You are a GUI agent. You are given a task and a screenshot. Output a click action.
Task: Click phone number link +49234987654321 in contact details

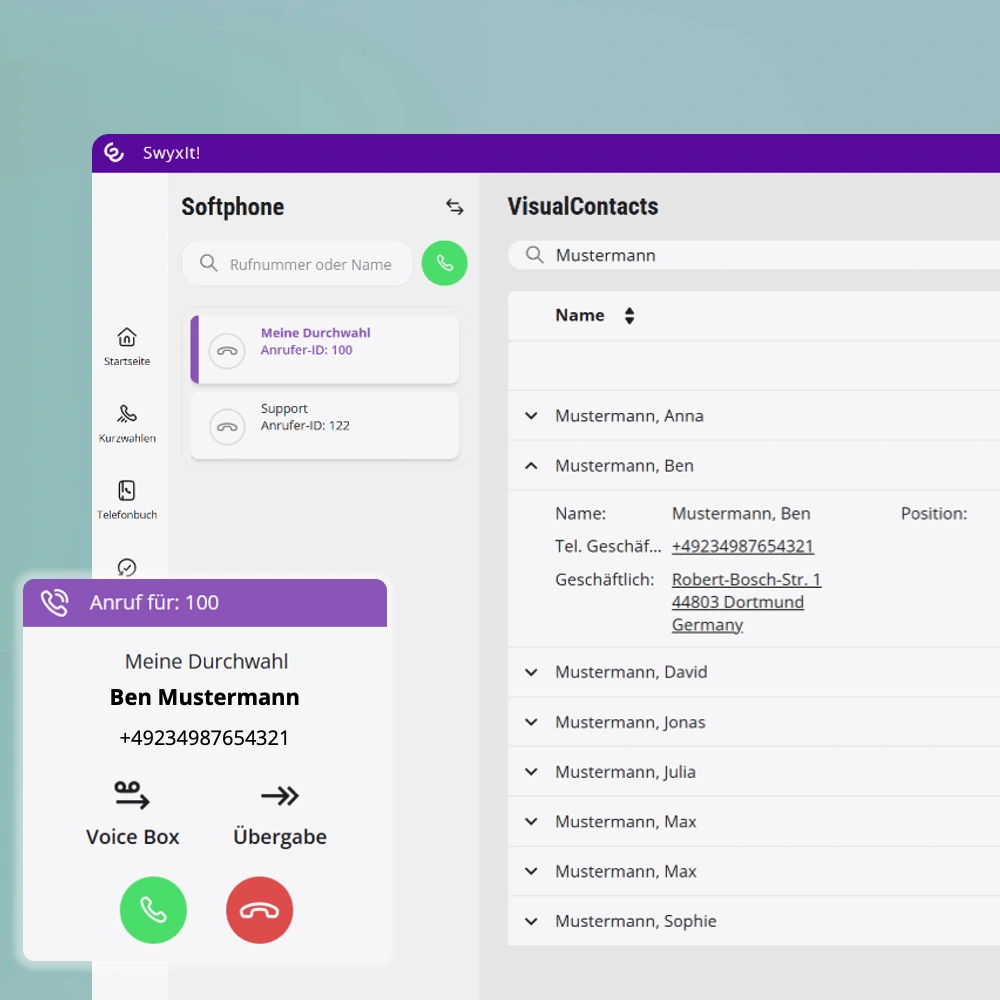click(743, 547)
